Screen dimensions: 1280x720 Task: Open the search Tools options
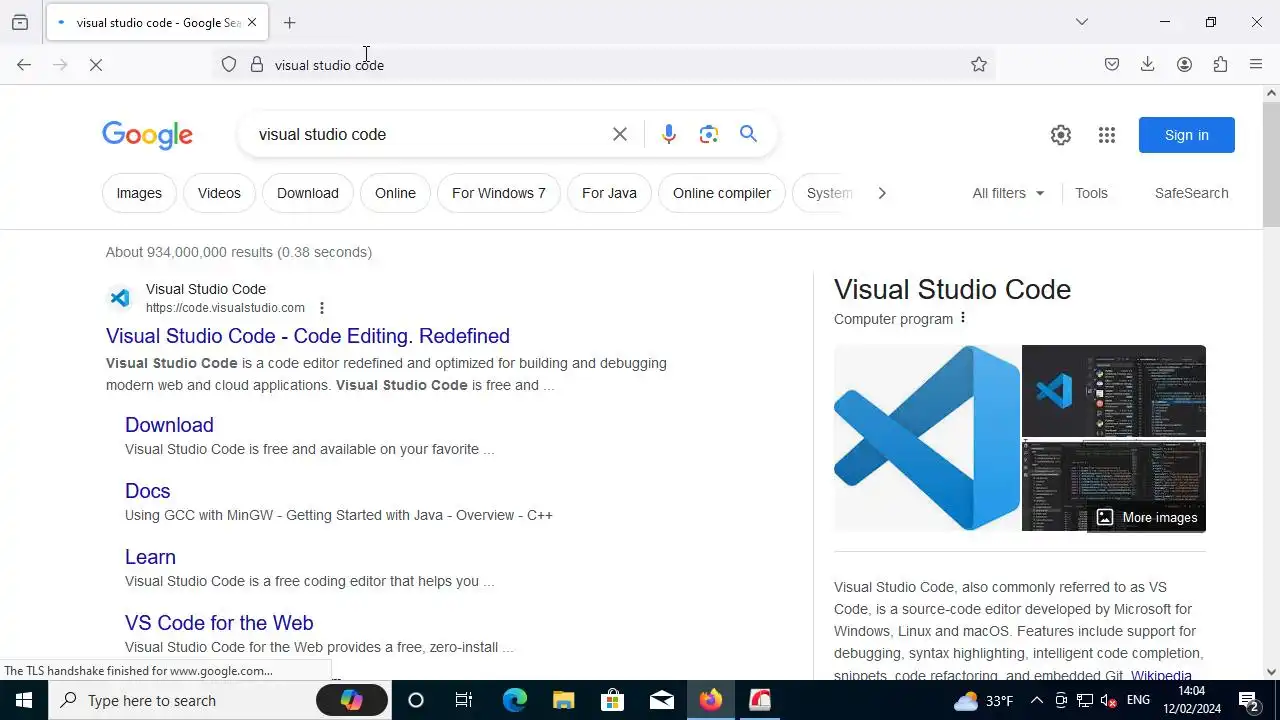click(x=1091, y=193)
